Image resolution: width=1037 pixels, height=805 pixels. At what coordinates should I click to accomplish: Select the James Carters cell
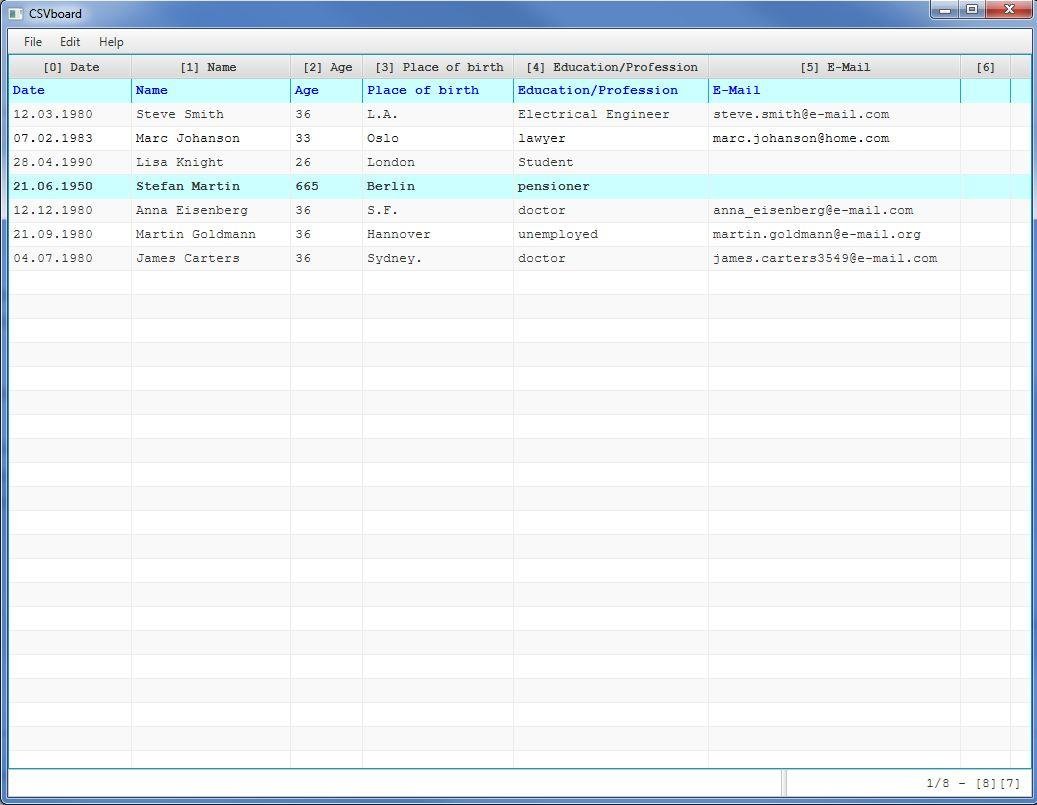pos(211,258)
